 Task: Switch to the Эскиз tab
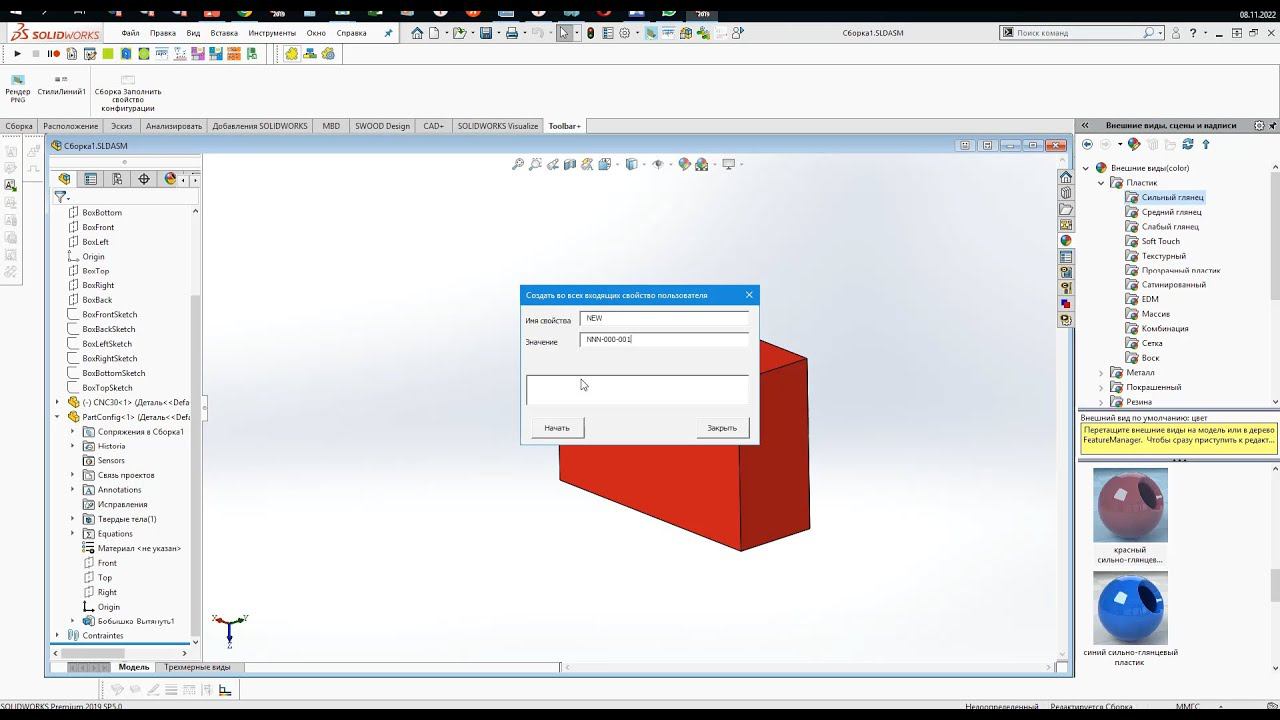[x=121, y=126]
